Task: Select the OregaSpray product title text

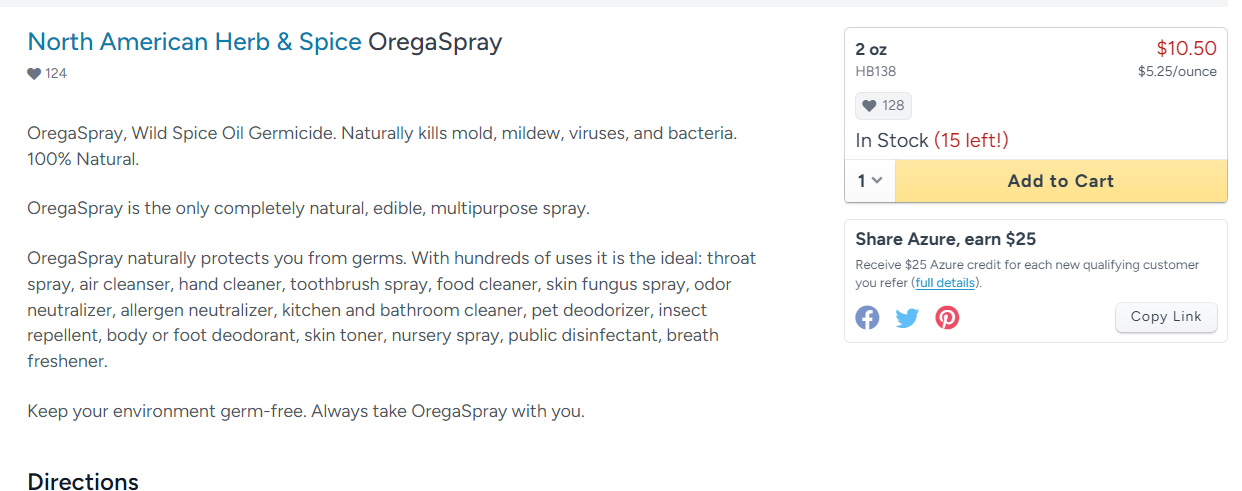Action: (x=435, y=42)
